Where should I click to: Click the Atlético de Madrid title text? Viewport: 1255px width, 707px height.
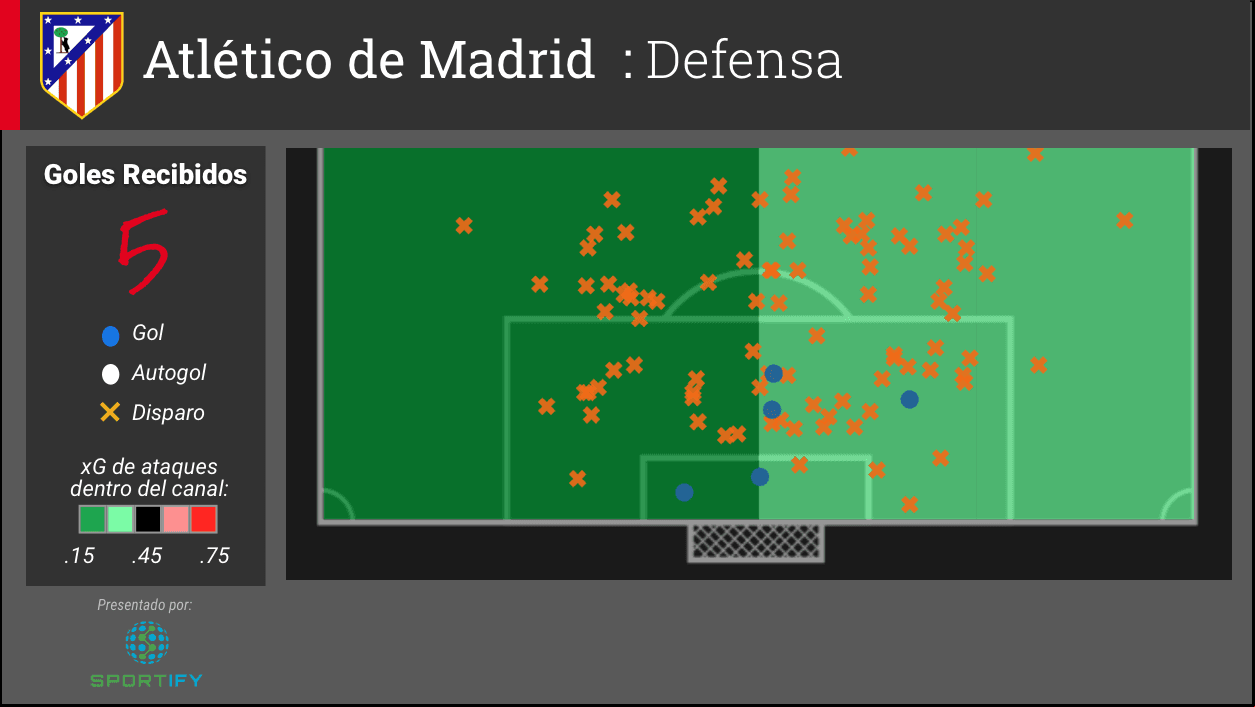(370, 60)
